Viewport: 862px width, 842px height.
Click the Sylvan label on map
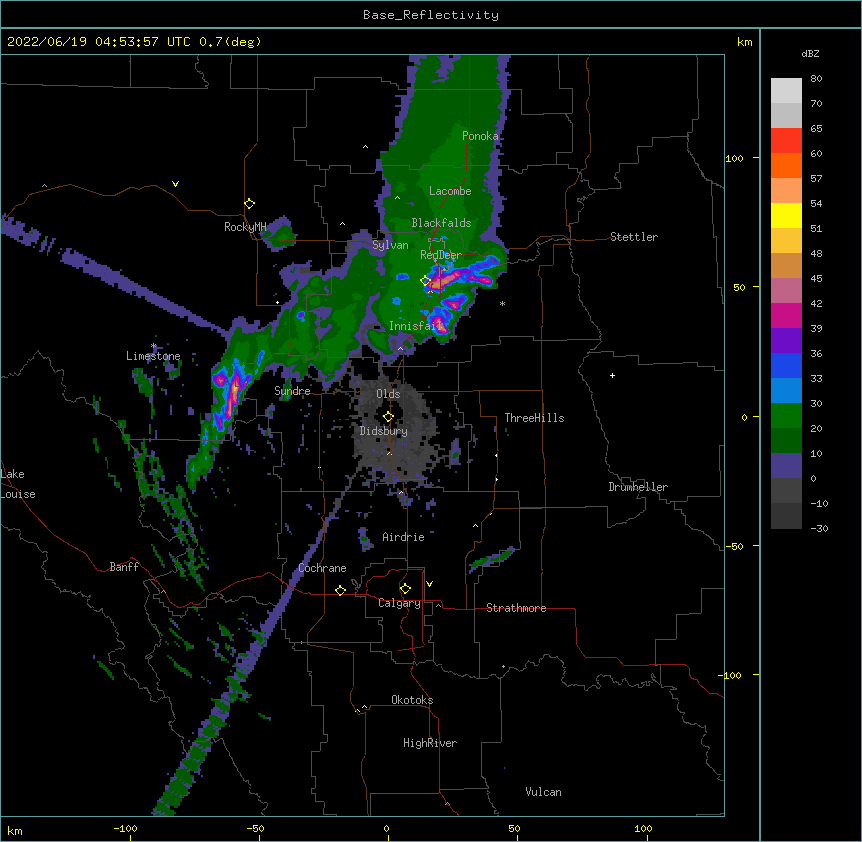click(390, 245)
